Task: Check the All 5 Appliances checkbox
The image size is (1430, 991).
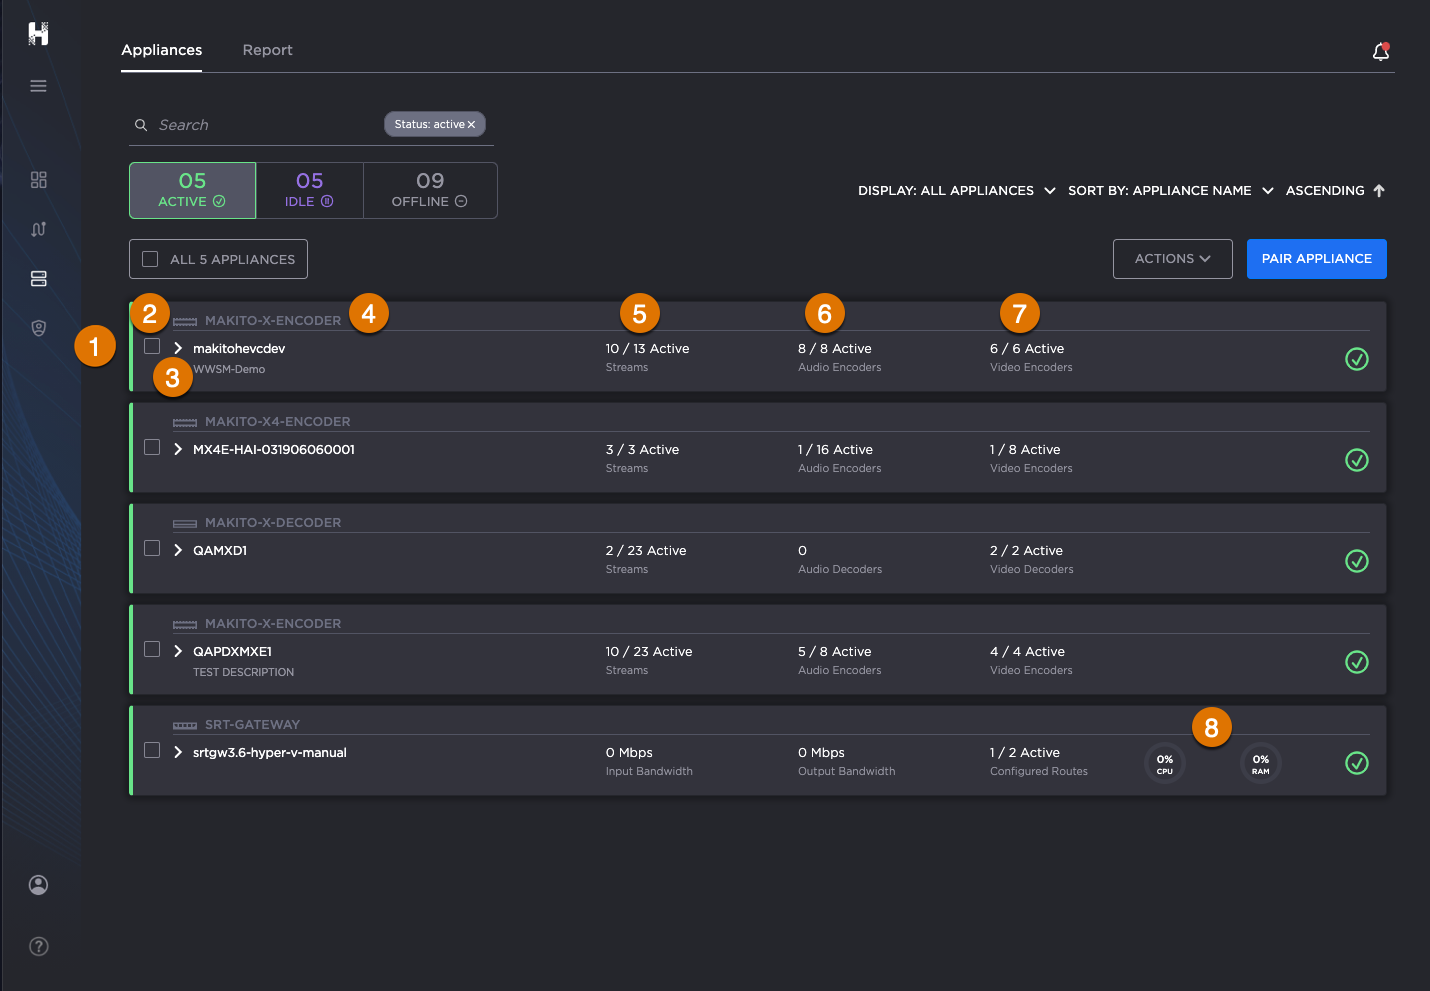Action: (x=151, y=259)
